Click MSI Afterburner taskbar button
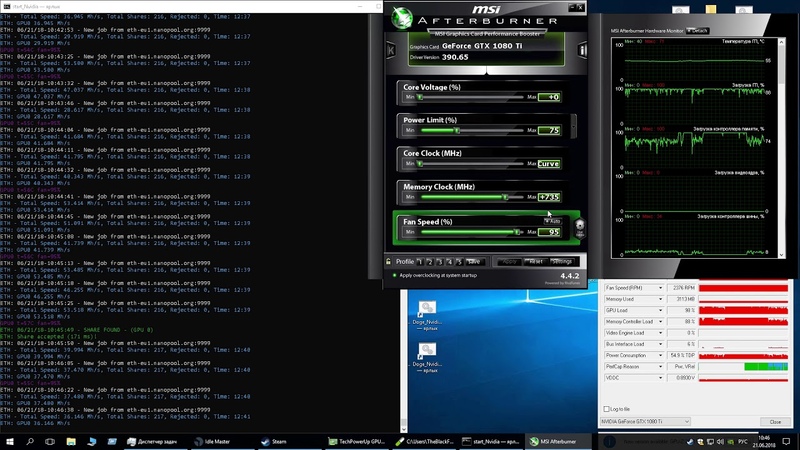 pos(558,441)
